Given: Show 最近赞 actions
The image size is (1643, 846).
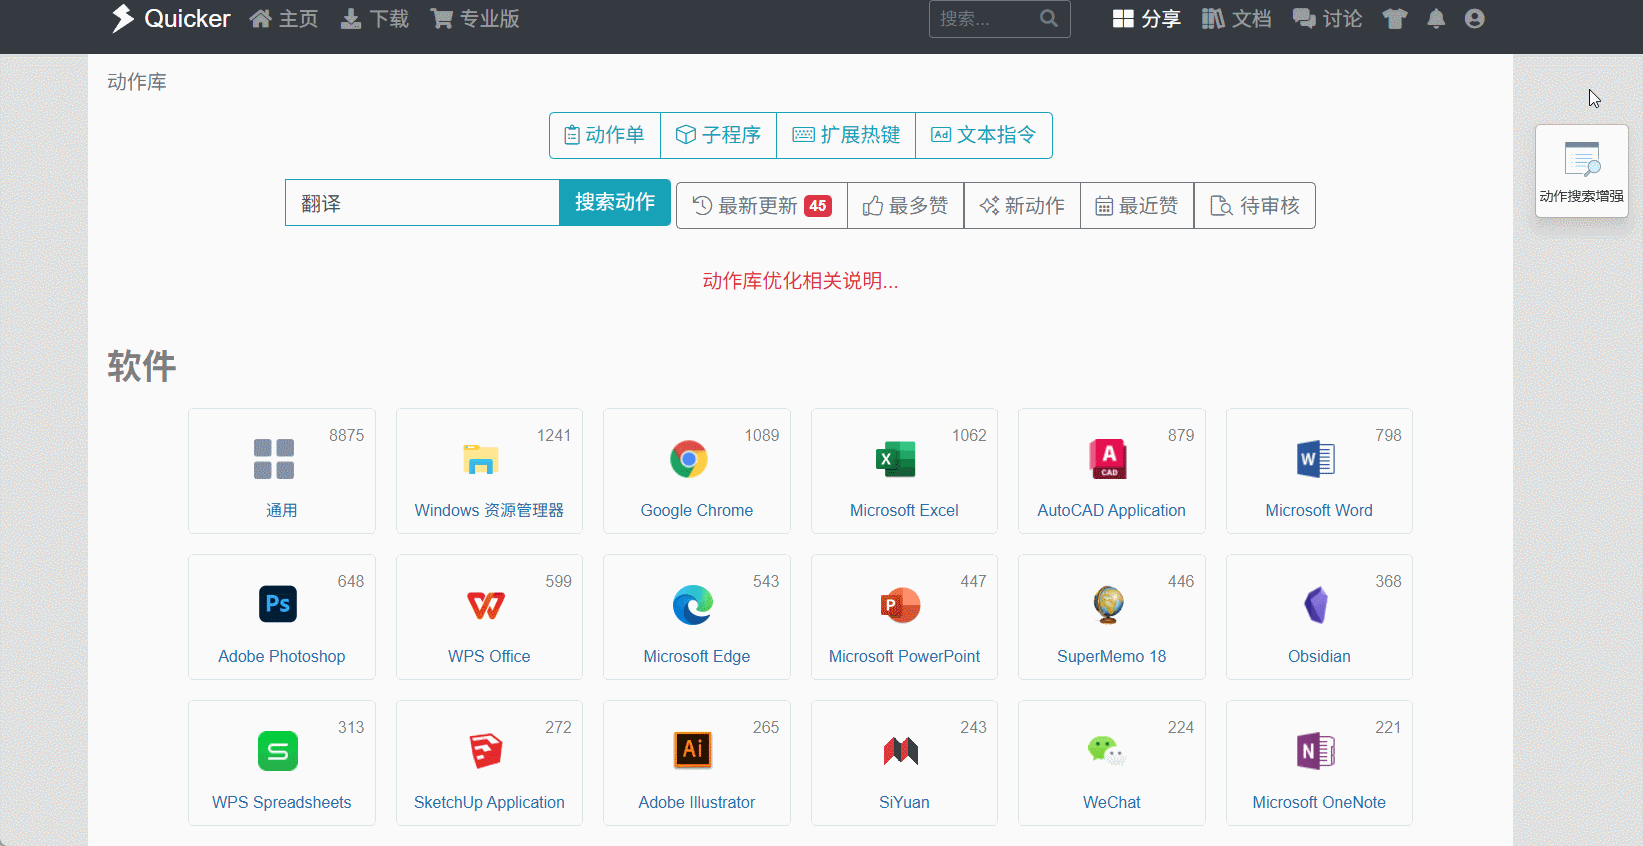Looking at the screenshot, I should [x=1137, y=206].
